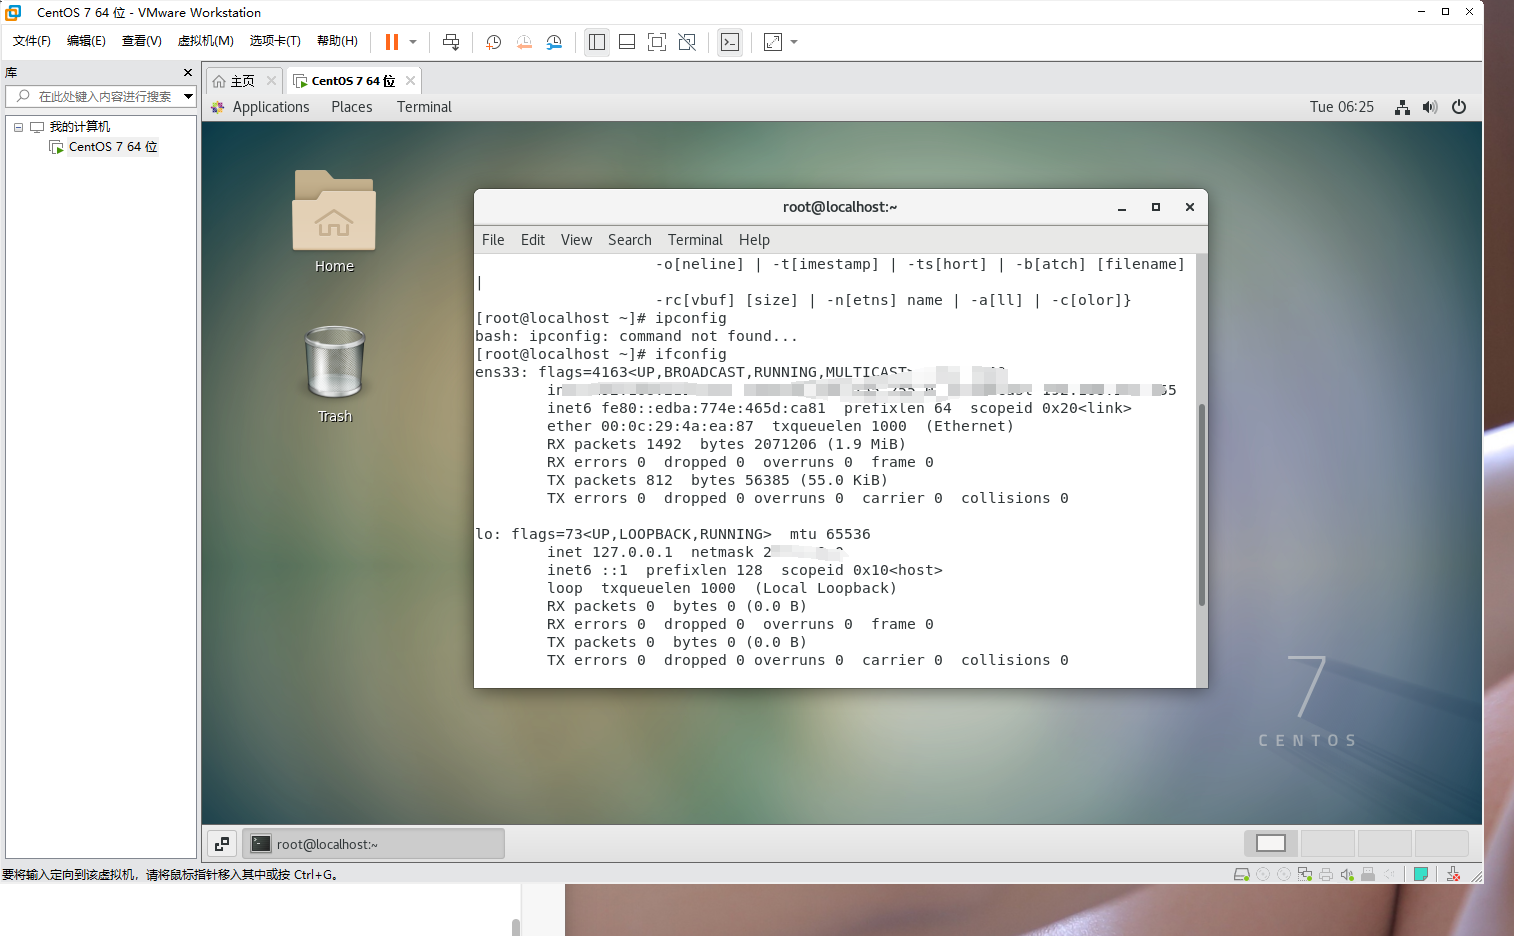
Task: Open the terminal's Search menu
Action: 630,240
